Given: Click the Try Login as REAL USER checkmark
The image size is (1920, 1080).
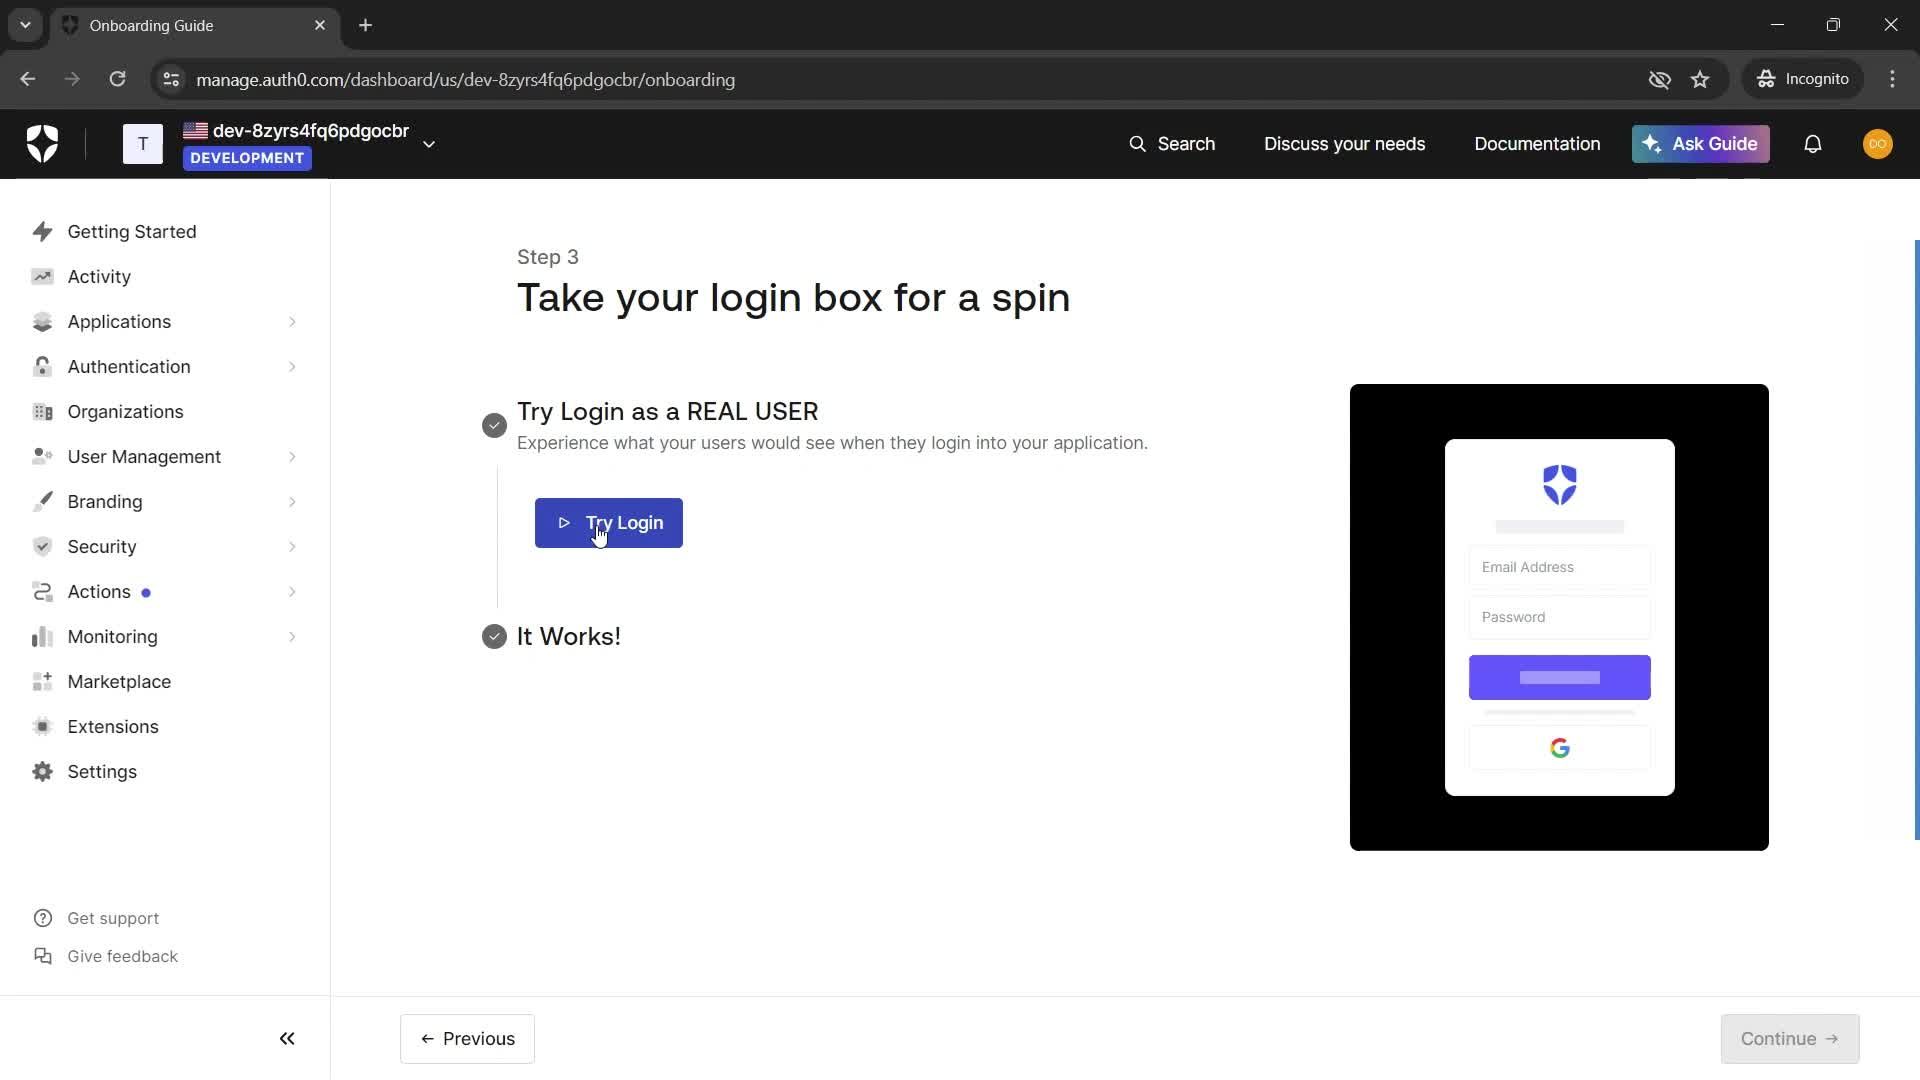Looking at the screenshot, I should click(x=494, y=426).
